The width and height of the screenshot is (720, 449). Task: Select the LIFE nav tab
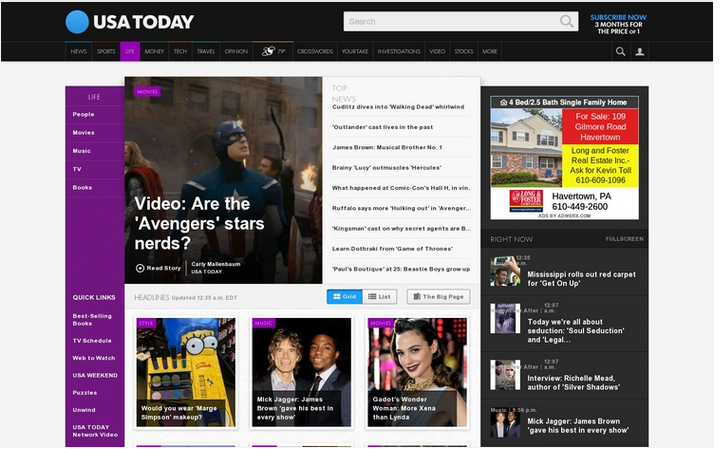pos(130,51)
